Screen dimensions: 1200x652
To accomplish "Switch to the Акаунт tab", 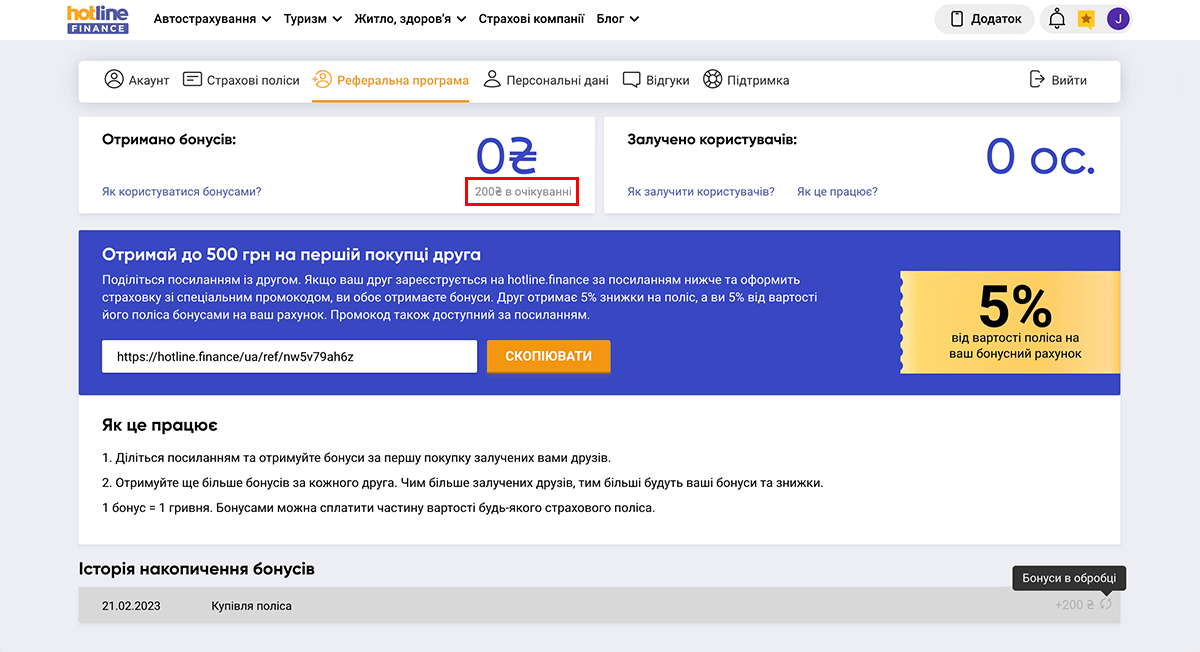I will (137, 80).
